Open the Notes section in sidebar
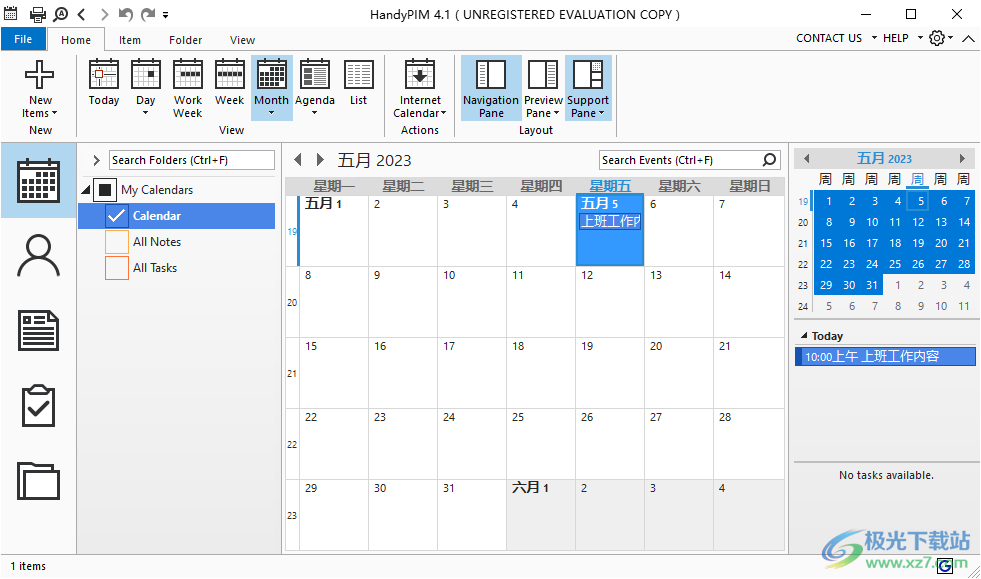 click(39, 331)
